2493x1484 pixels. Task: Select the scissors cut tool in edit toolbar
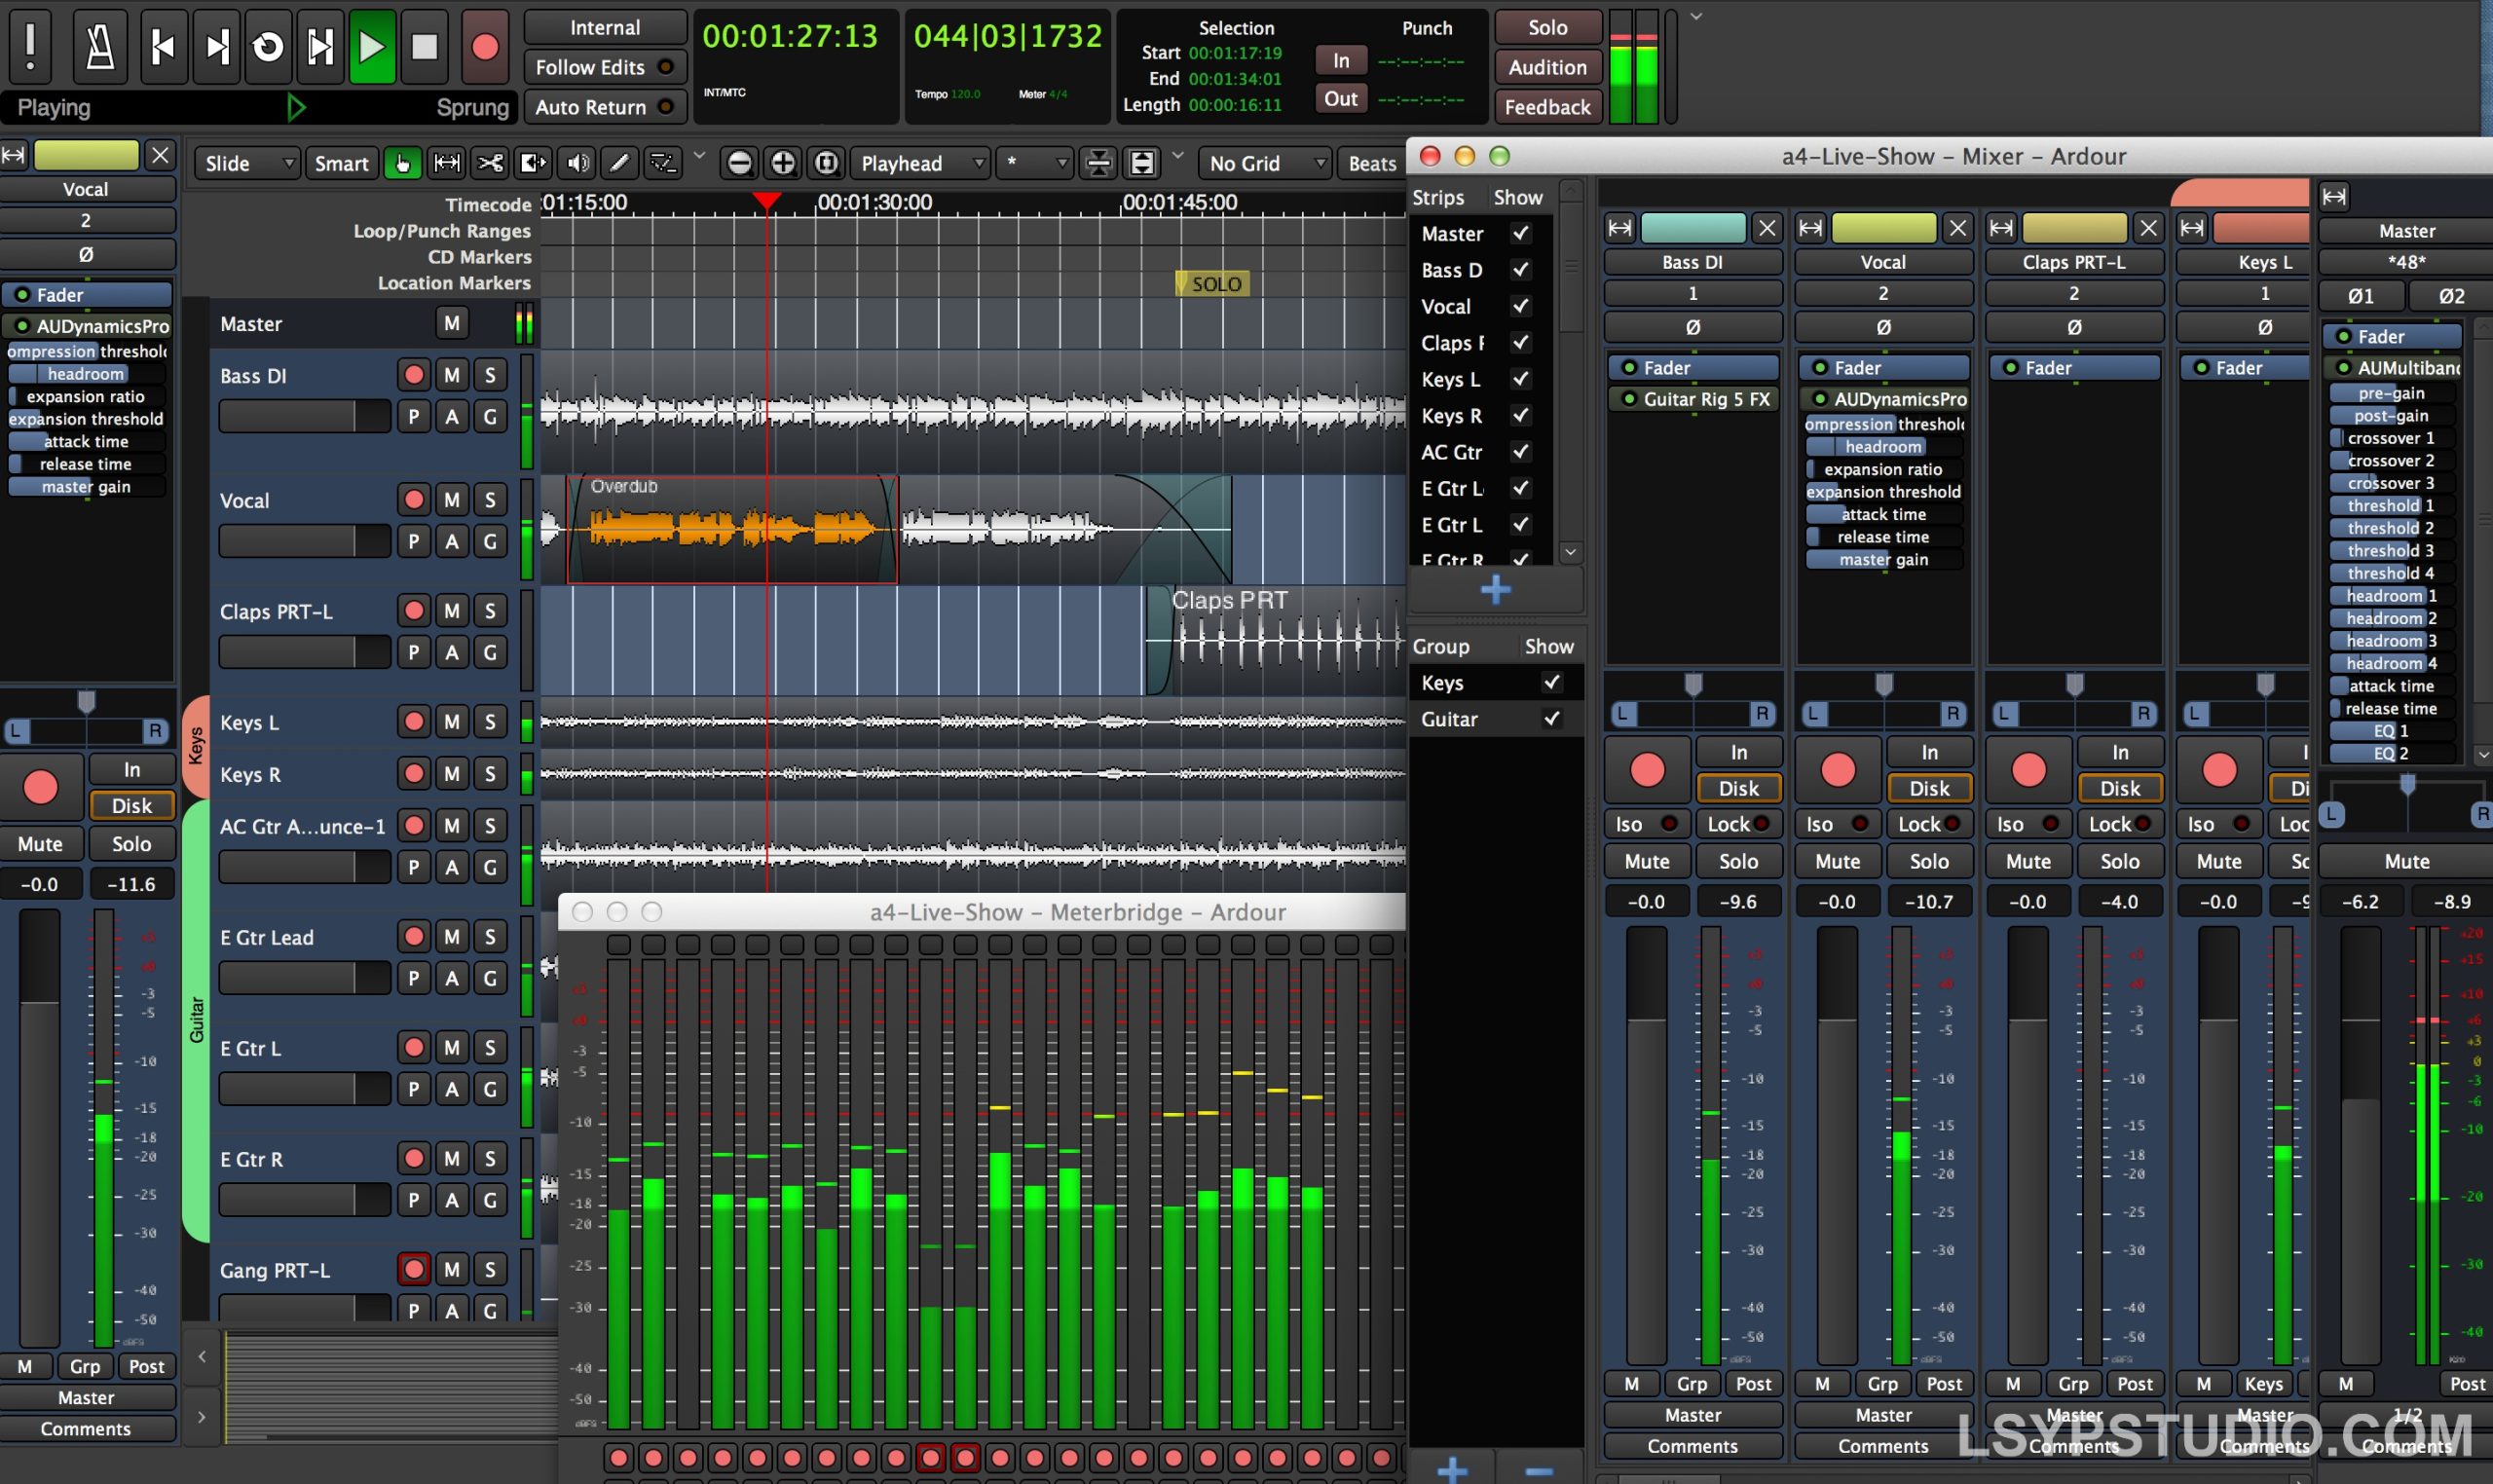489,163
